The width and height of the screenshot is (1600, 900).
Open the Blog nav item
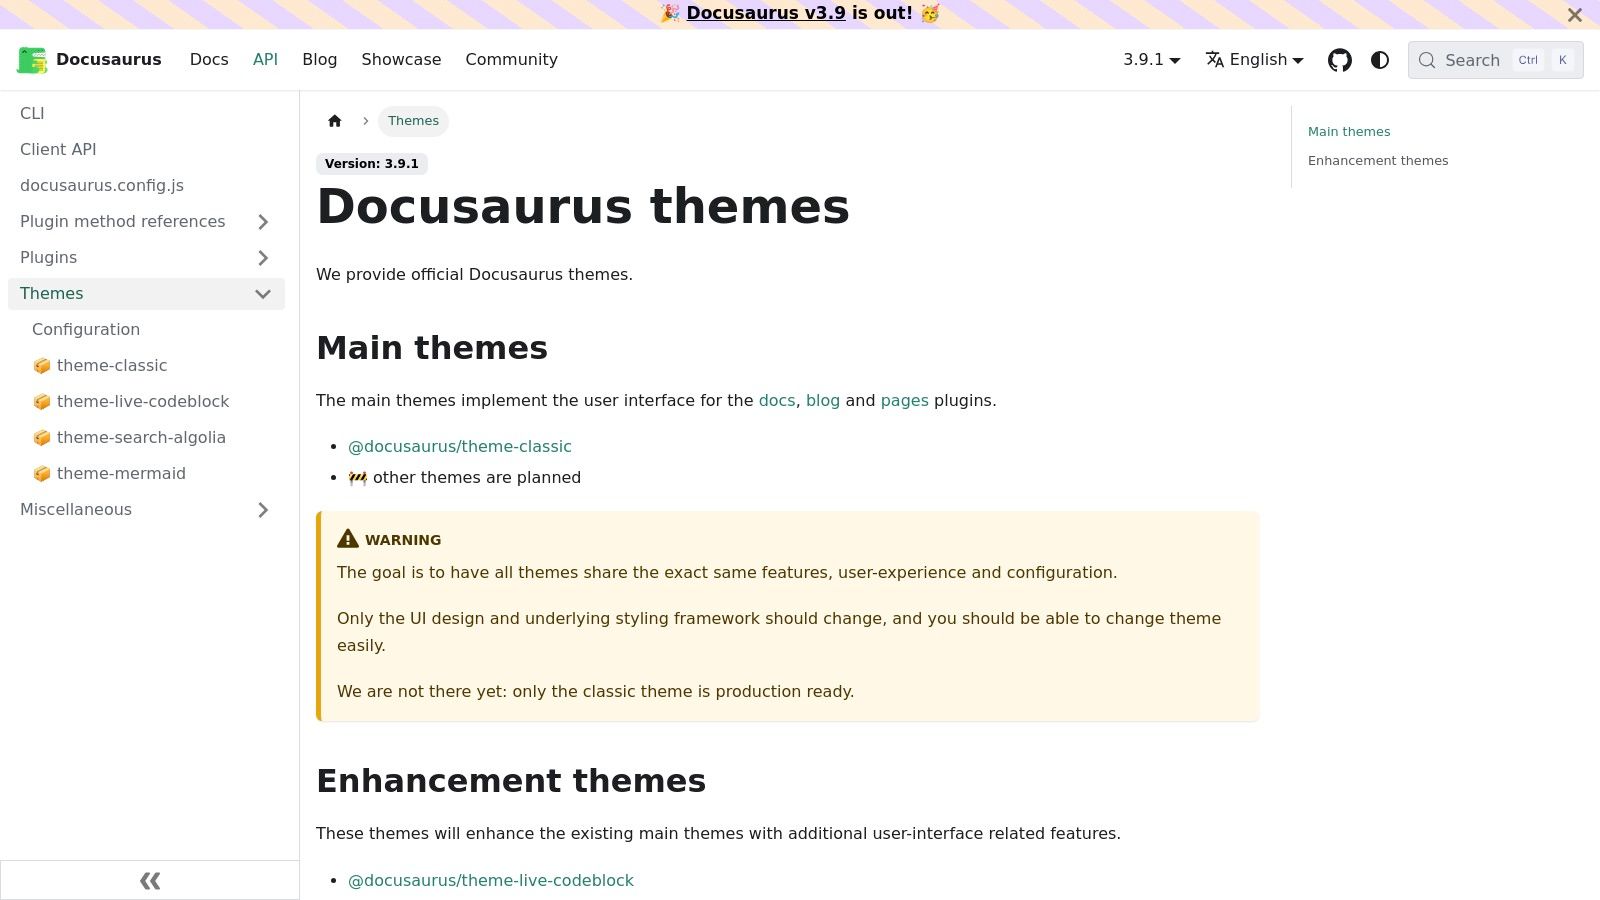click(x=319, y=60)
